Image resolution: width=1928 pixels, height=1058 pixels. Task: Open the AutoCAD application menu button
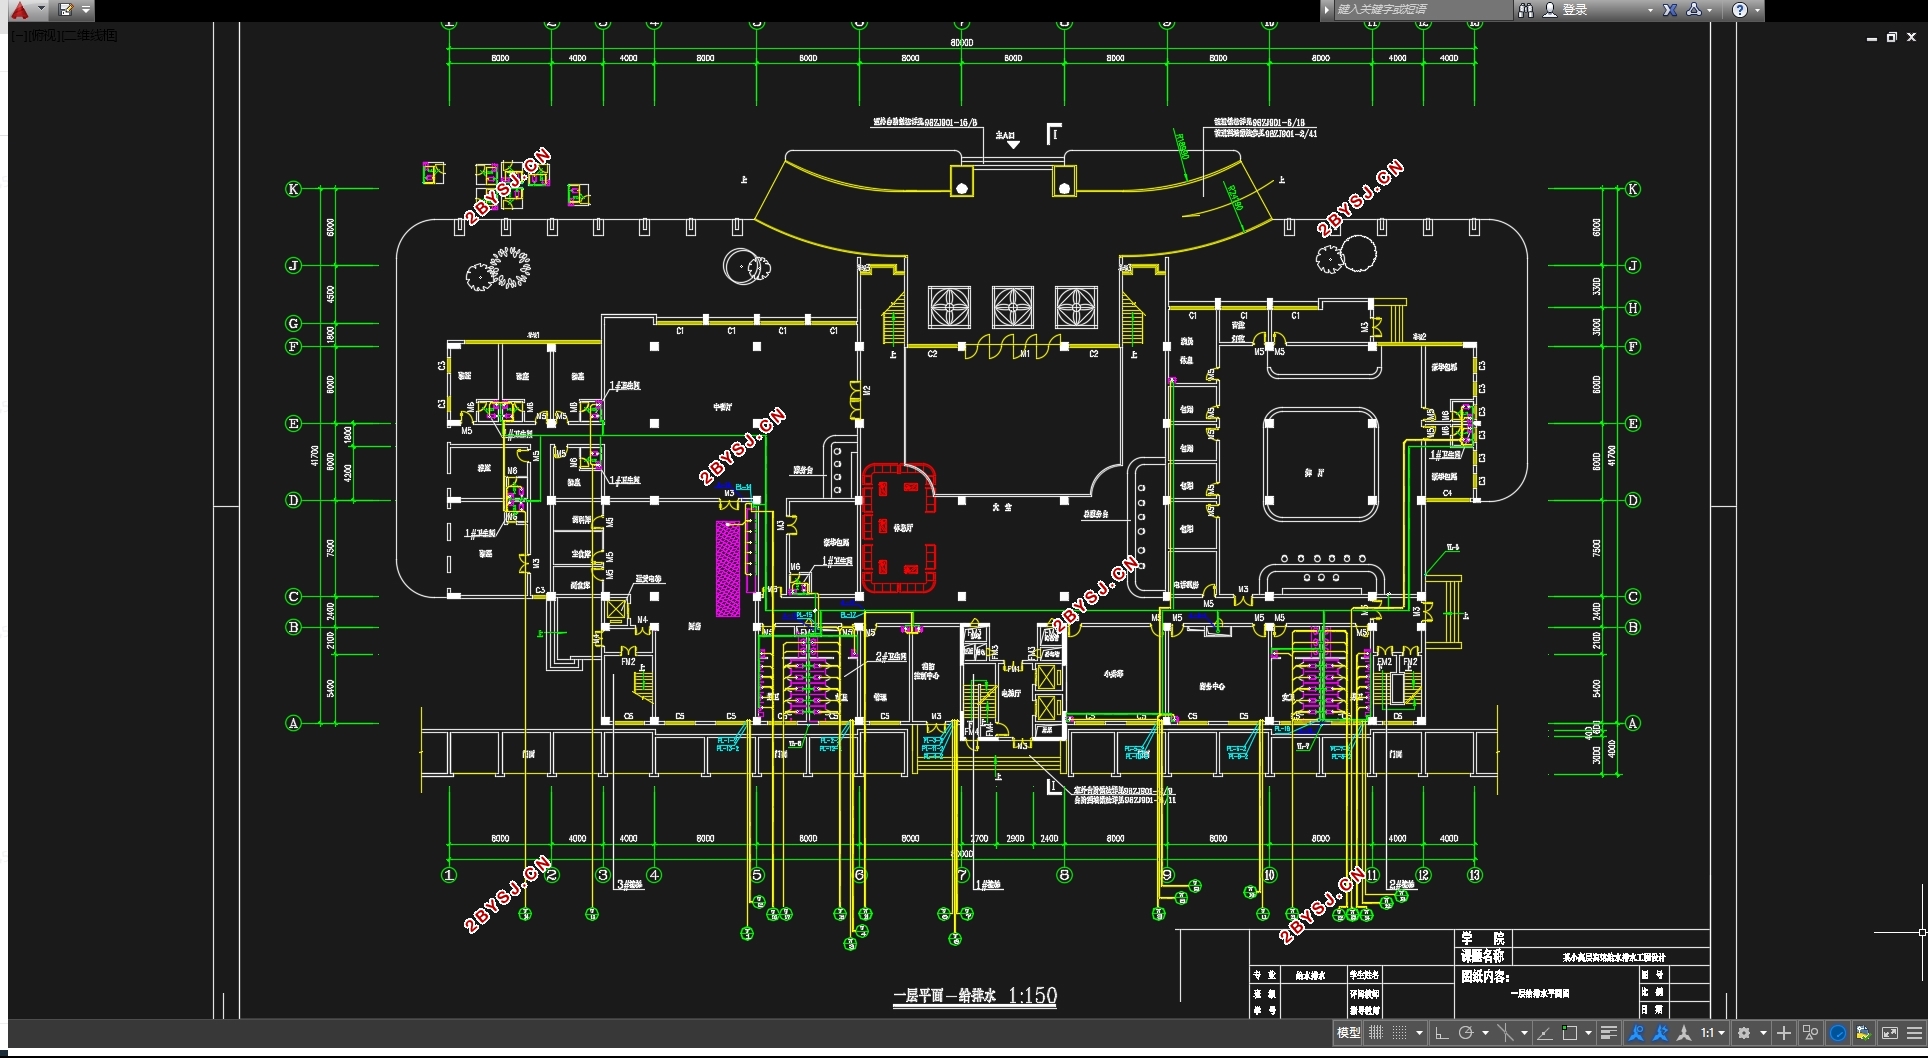coord(20,10)
